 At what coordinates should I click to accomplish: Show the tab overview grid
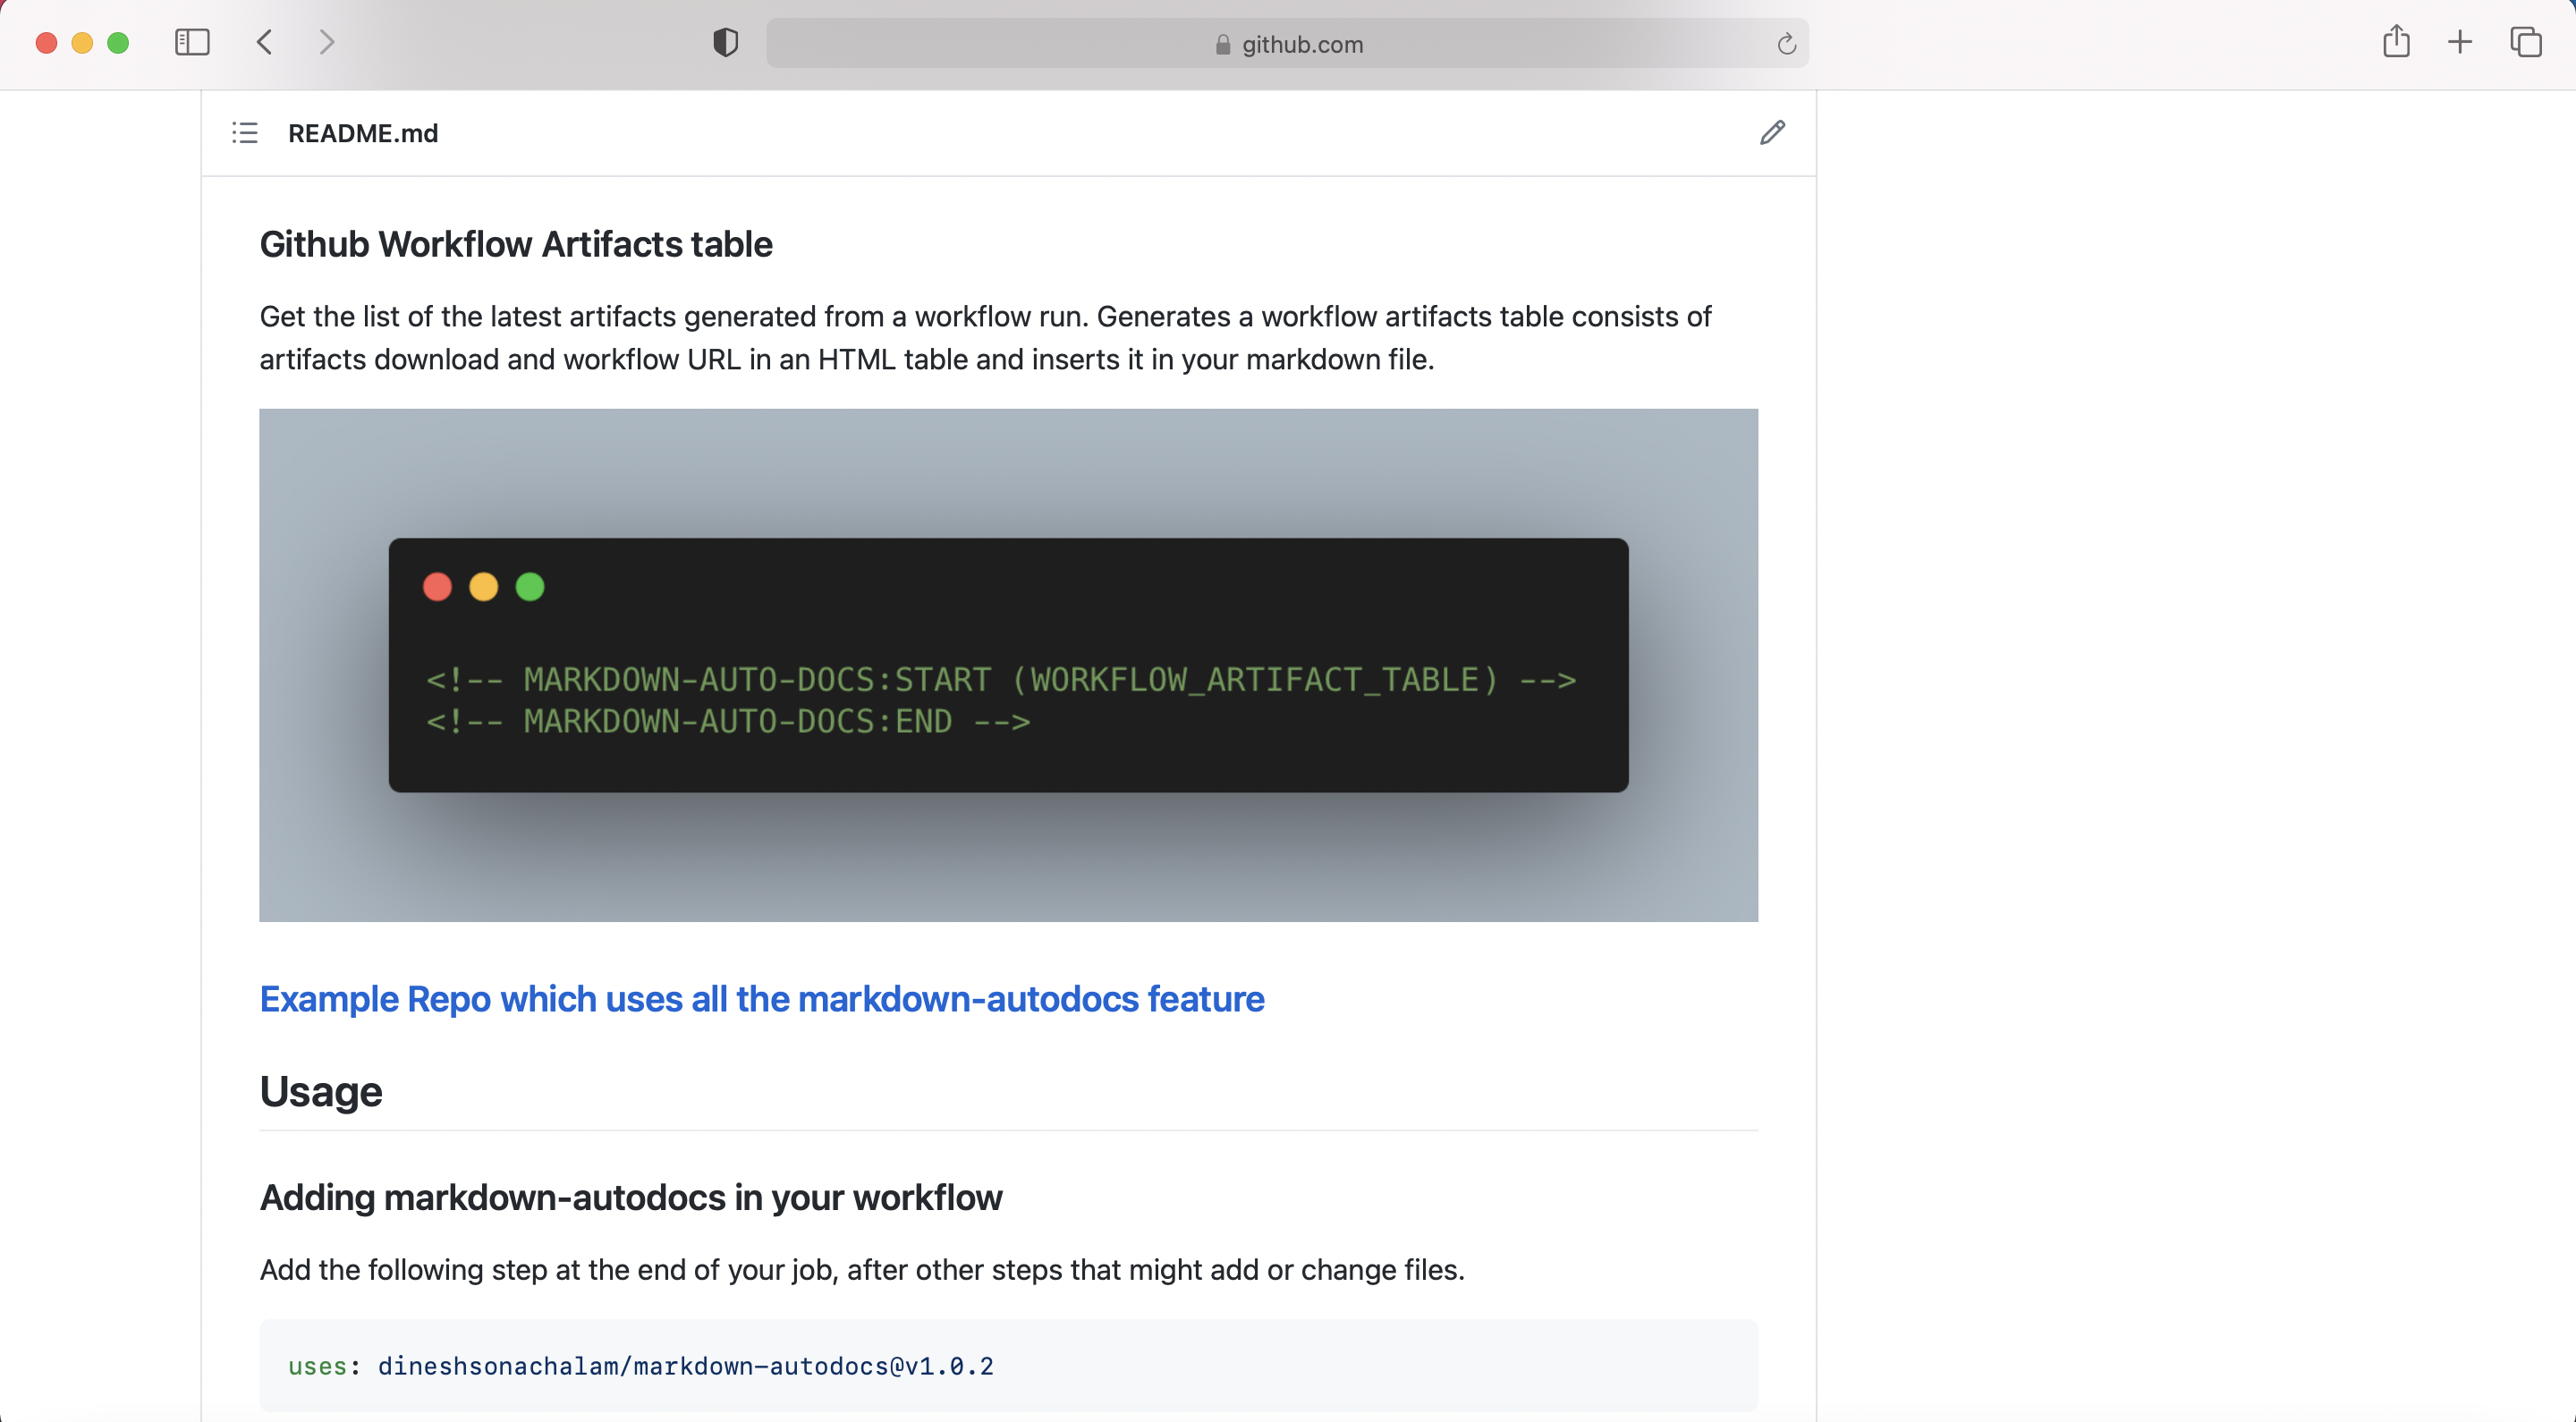2526,42
